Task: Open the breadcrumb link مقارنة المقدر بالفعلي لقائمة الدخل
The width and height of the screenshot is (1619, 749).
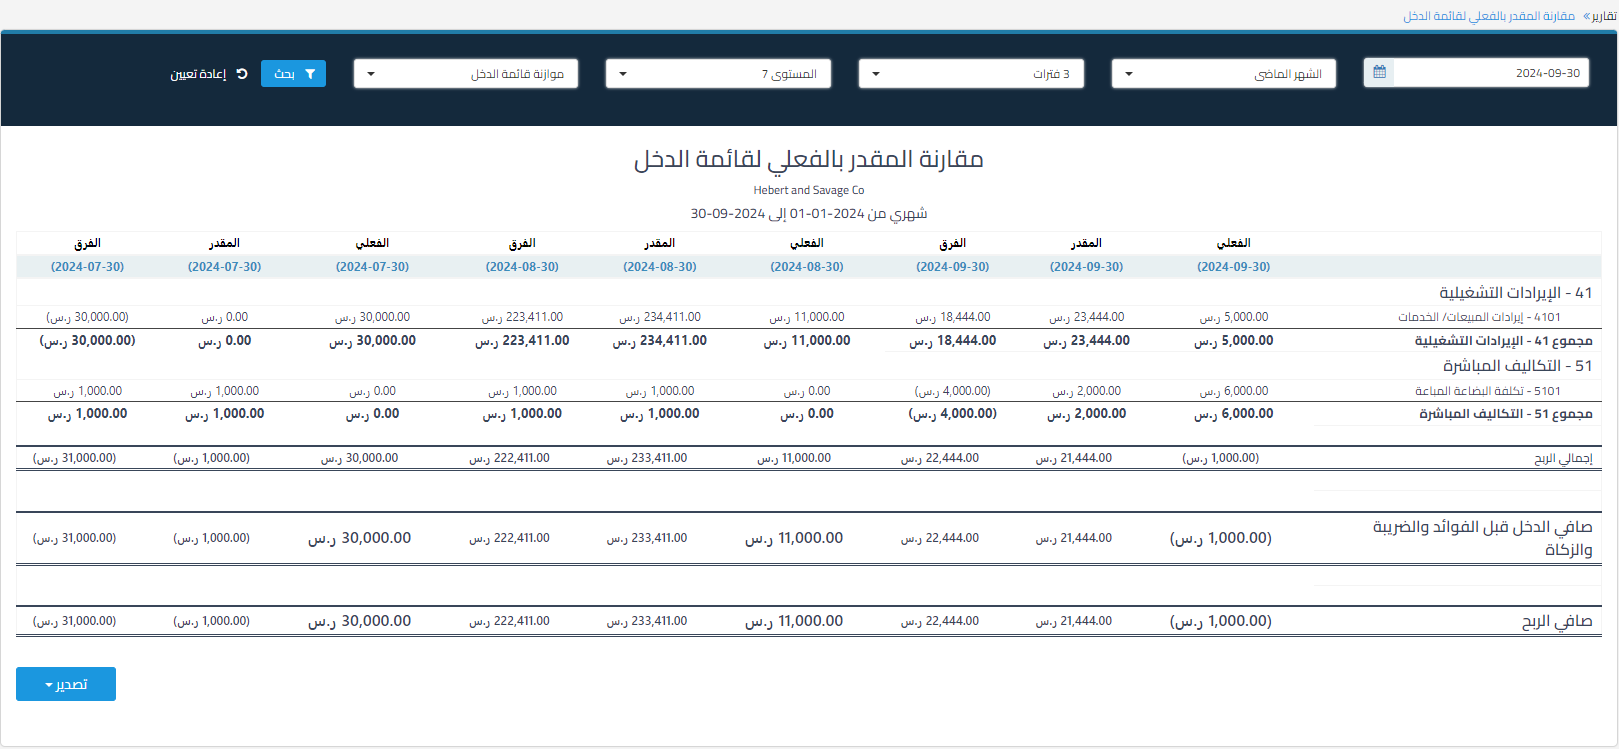Action: pyautogui.click(x=1488, y=16)
